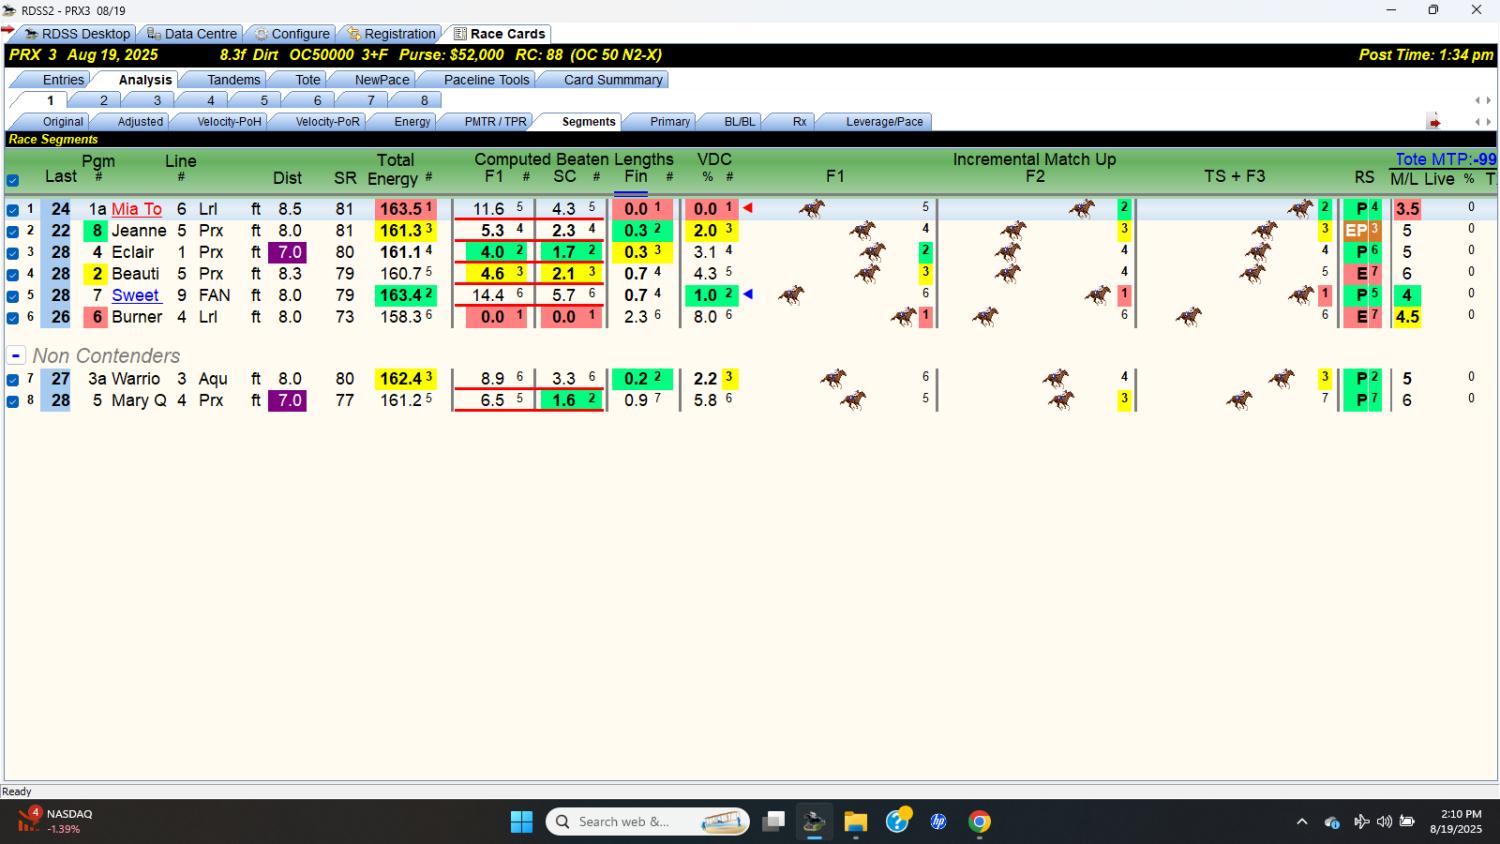The width and height of the screenshot is (1500, 844).
Task: Click the blue triangle marker in Sweet's VDC
Action: pyautogui.click(x=747, y=294)
